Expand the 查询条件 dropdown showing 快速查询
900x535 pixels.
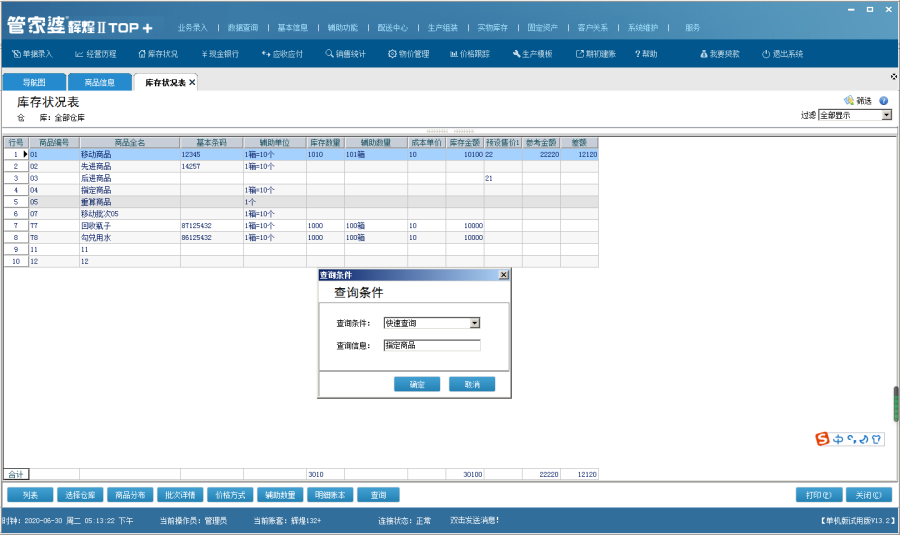[x=475, y=323]
